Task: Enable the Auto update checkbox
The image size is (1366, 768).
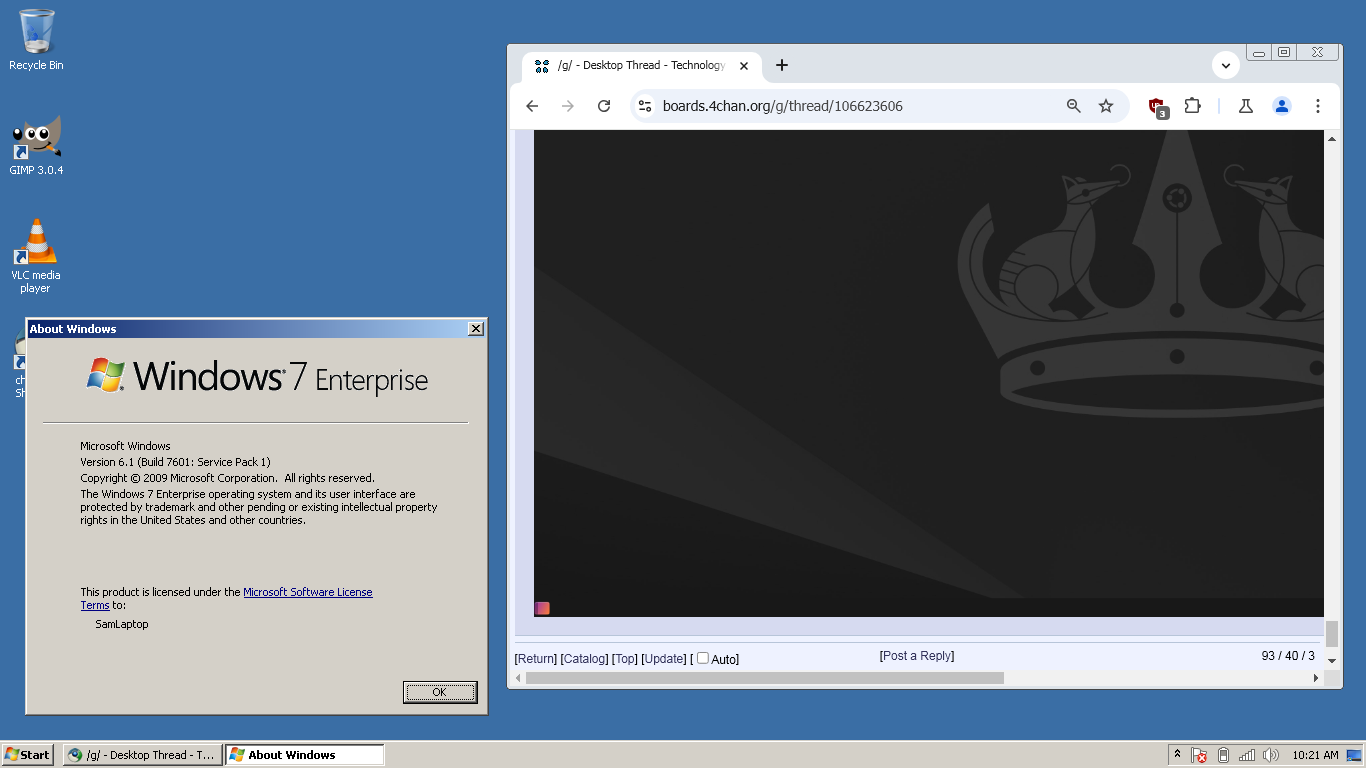Action: tap(703, 658)
